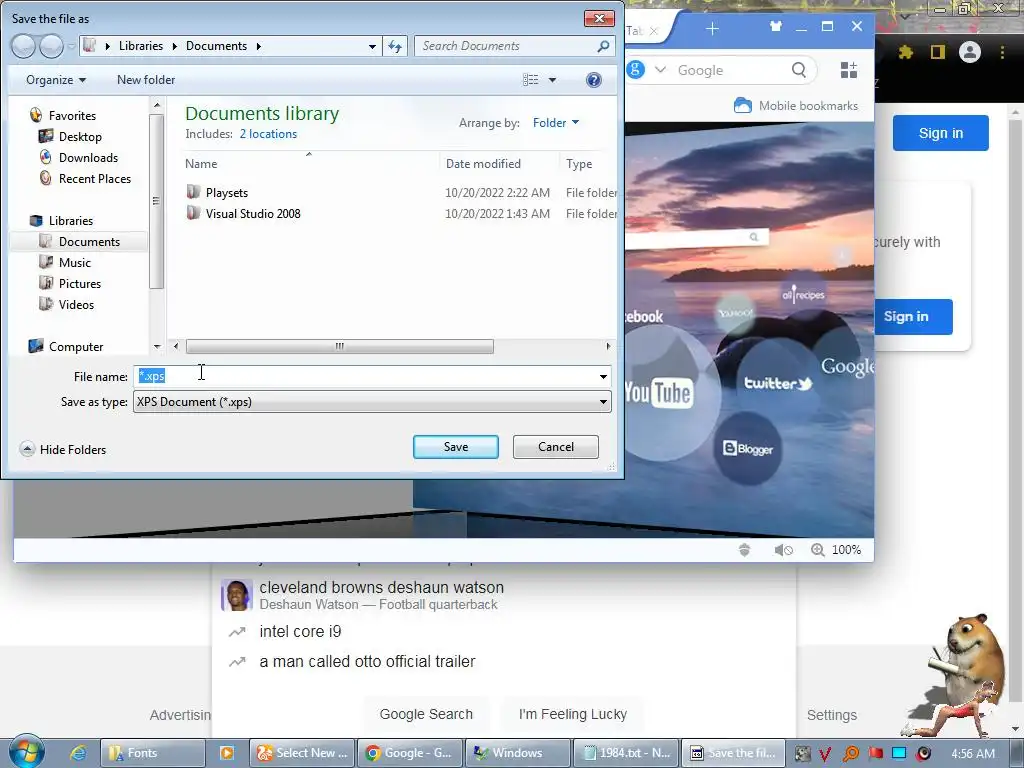Click the I'm Feeling Lucky button
This screenshot has width=1024, height=768.
pyautogui.click(x=573, y=714)
